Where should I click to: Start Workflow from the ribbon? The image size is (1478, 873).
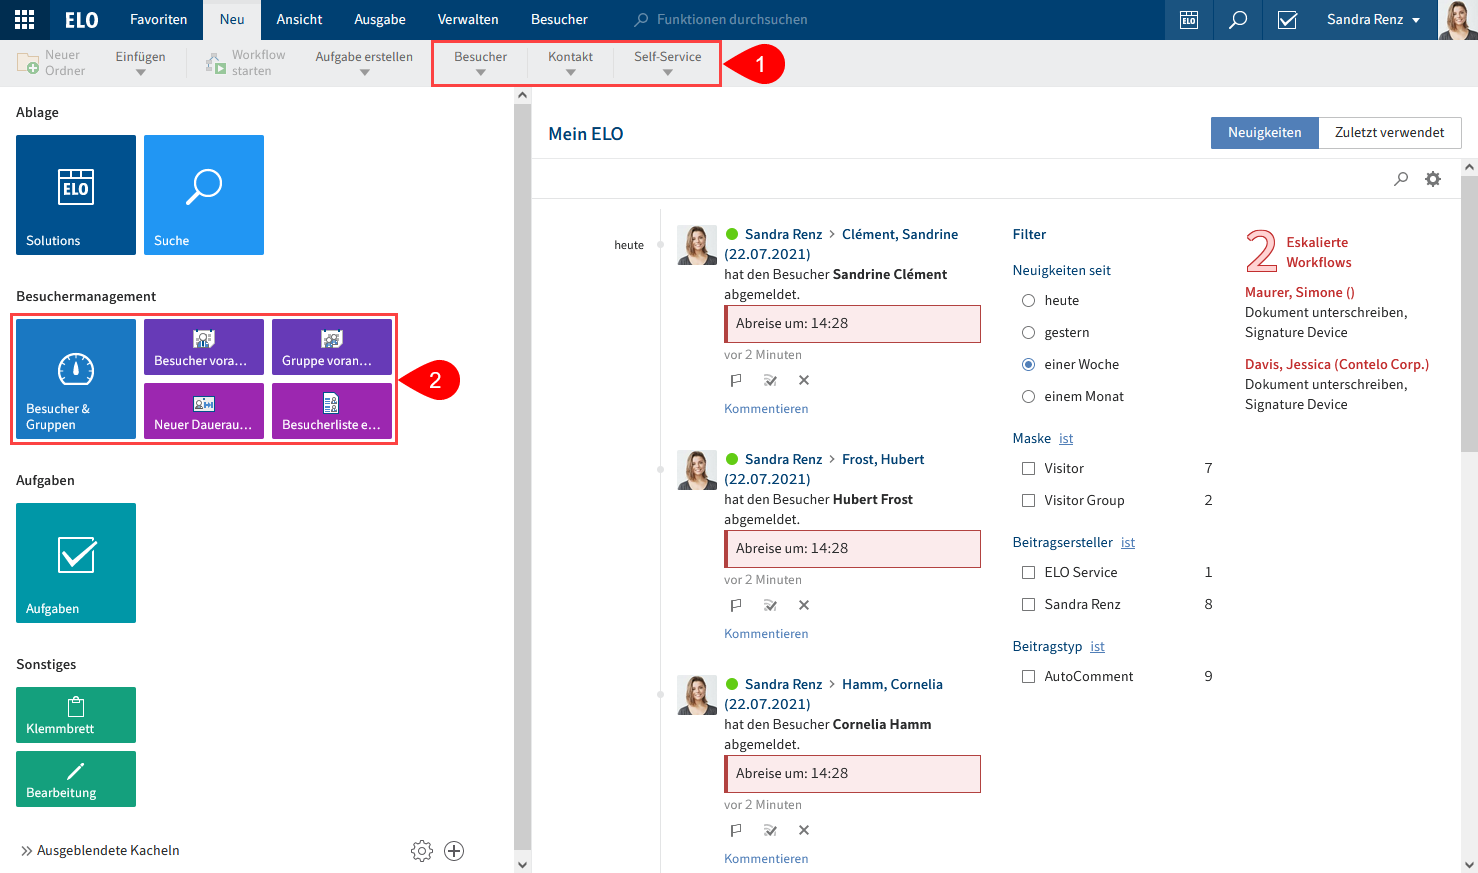(246, 63)
